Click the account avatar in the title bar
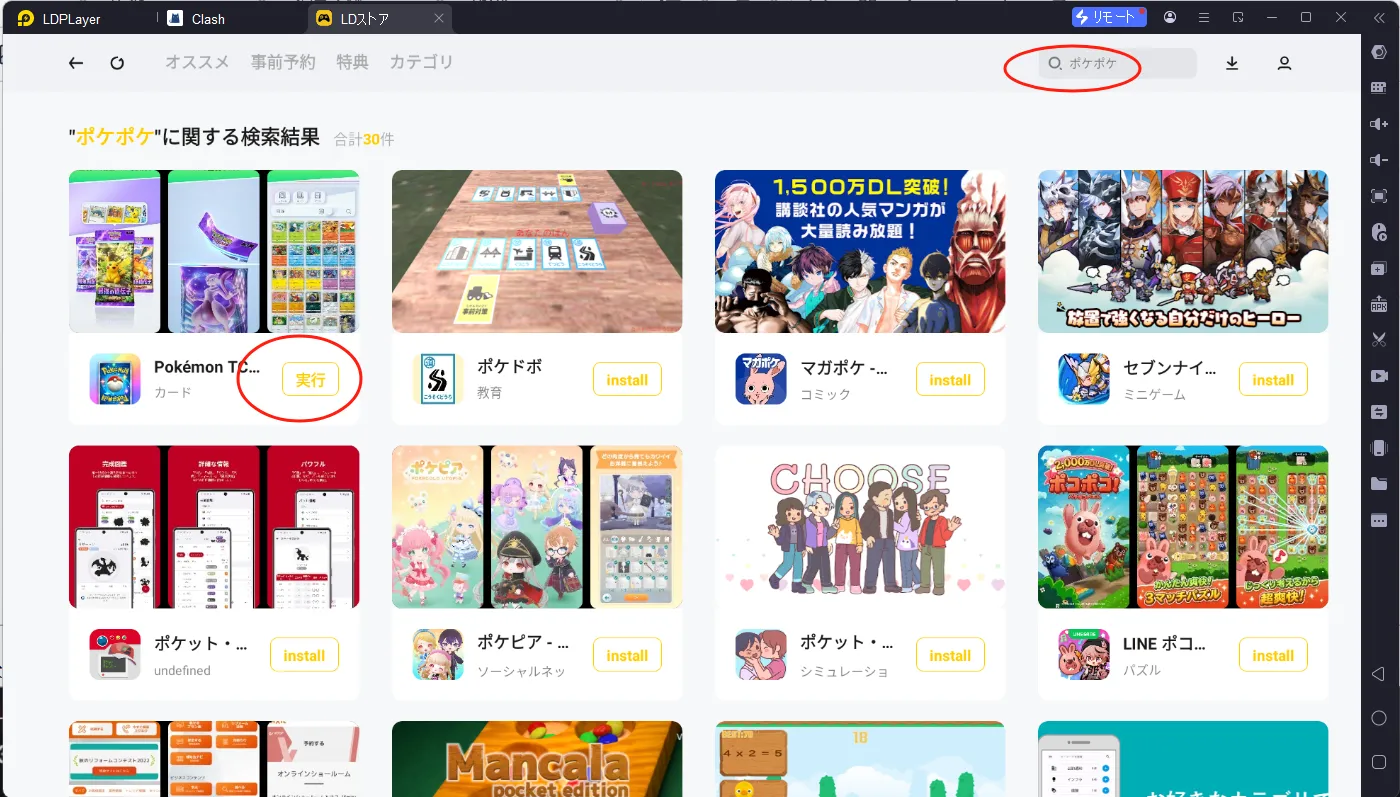Image resolution: width=1400 pixels, height=797 pixels. [1170, 17]
